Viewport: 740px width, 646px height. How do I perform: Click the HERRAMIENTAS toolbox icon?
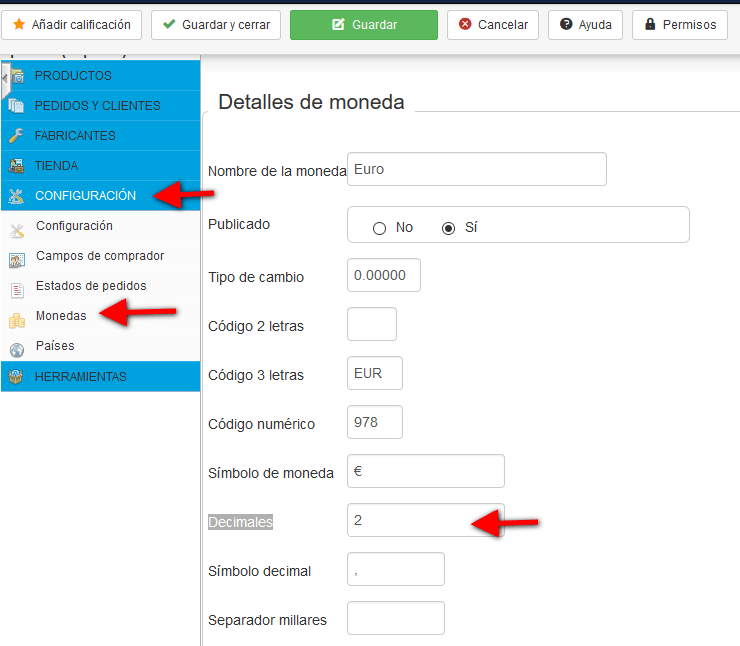pyautogui.click(x=16, y=377)
